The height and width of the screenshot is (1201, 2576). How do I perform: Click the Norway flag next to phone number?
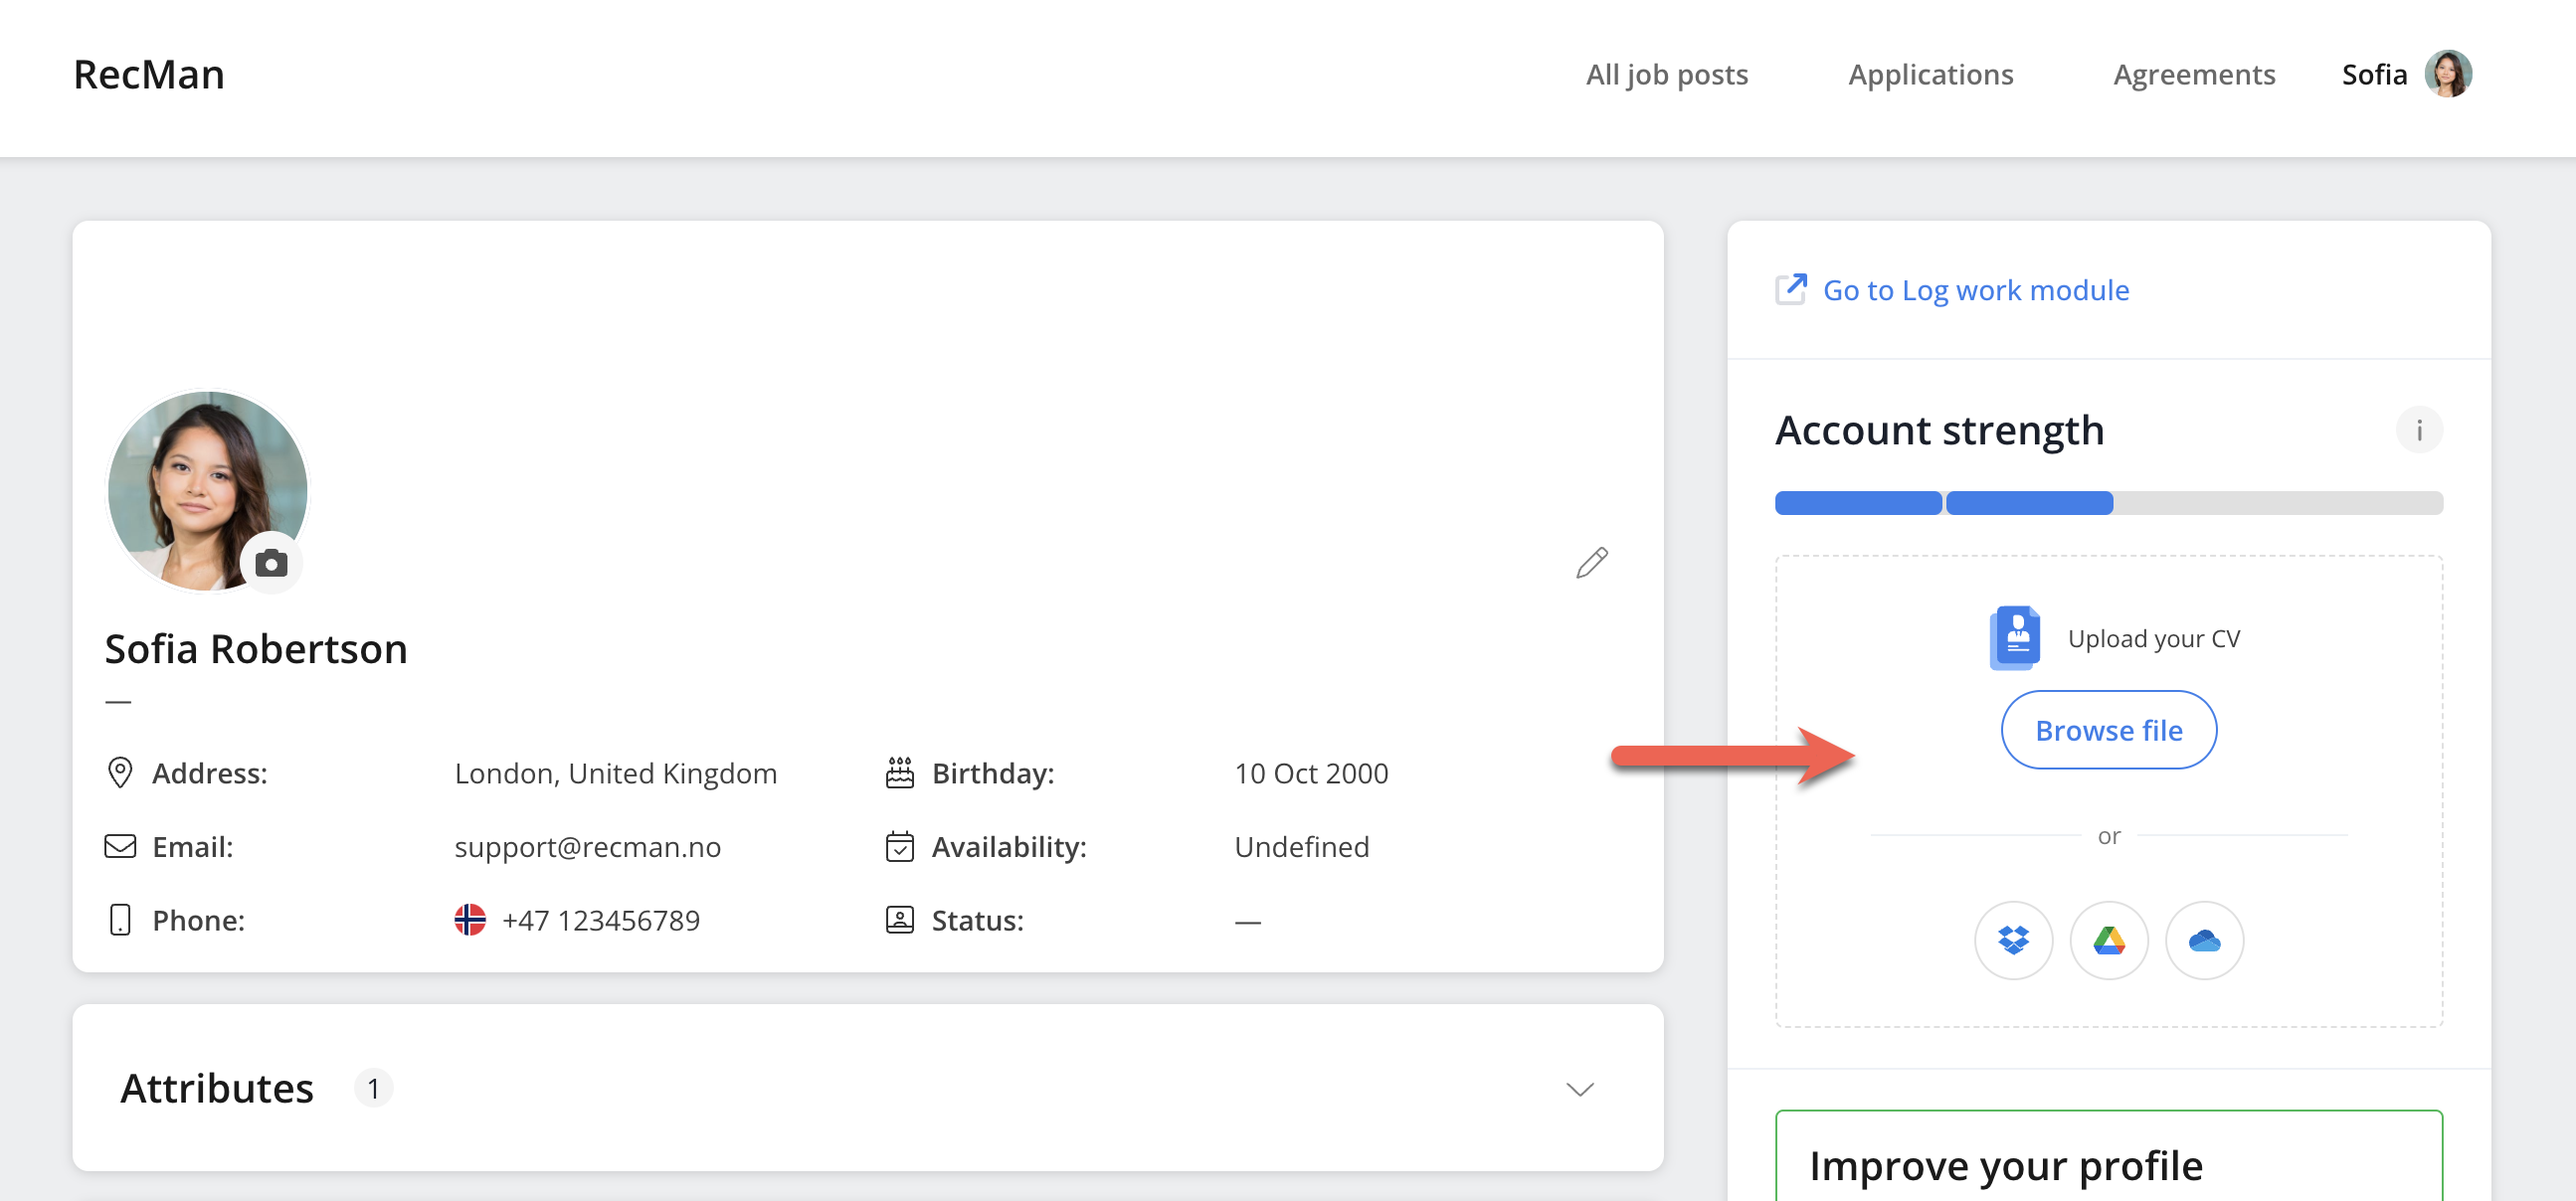point(470,920)
